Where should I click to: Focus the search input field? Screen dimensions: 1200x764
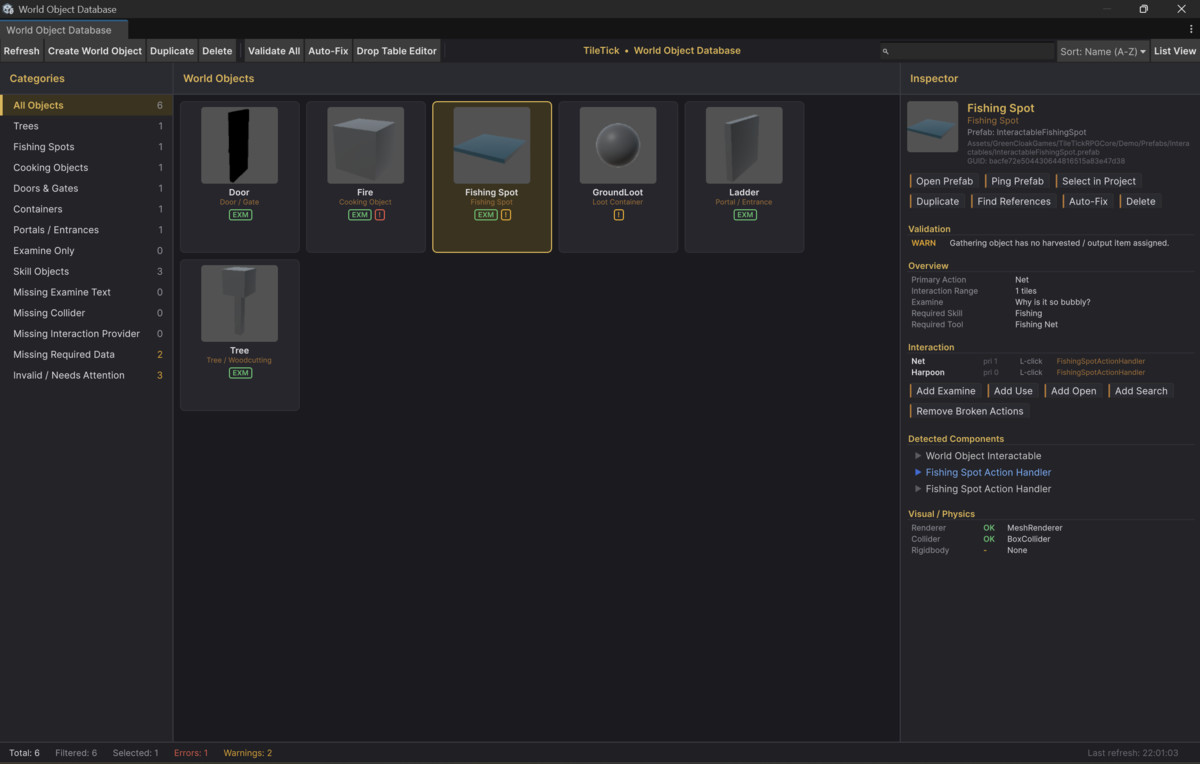[966, 51]
